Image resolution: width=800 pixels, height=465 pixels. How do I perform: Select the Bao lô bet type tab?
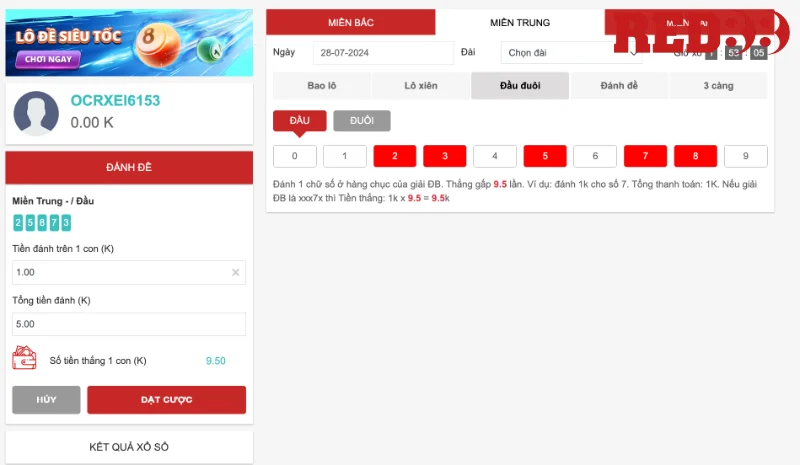point(321,86)
